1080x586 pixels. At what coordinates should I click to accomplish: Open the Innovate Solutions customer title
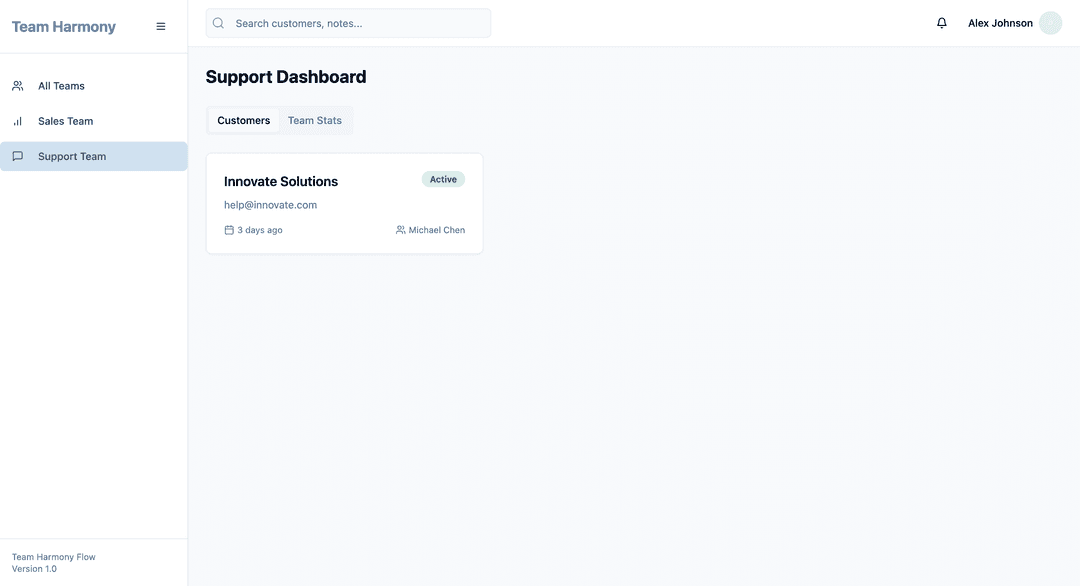[x=281, y=181]
